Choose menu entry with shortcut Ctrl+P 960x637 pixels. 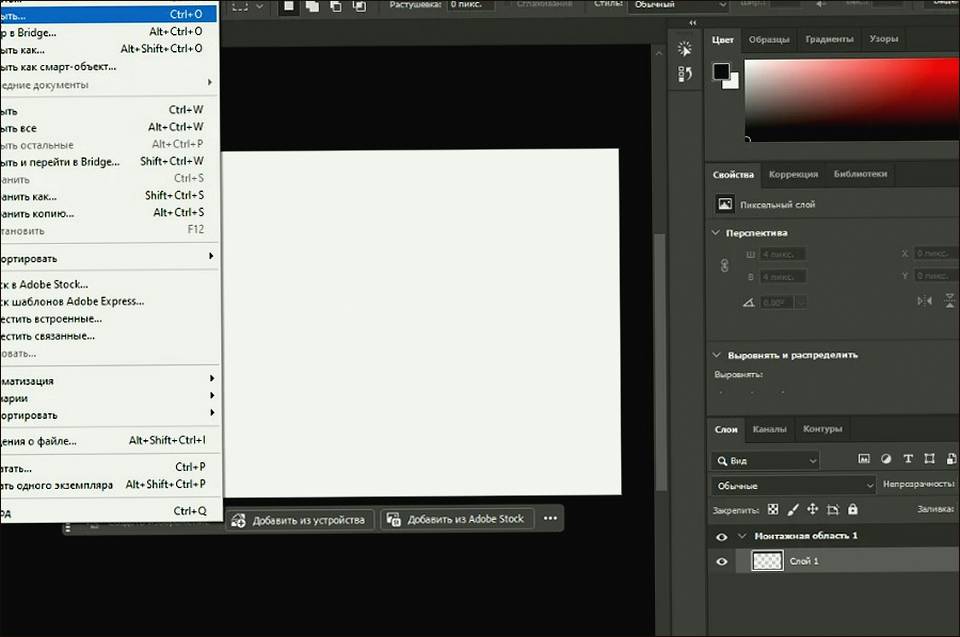coord(109,467)
